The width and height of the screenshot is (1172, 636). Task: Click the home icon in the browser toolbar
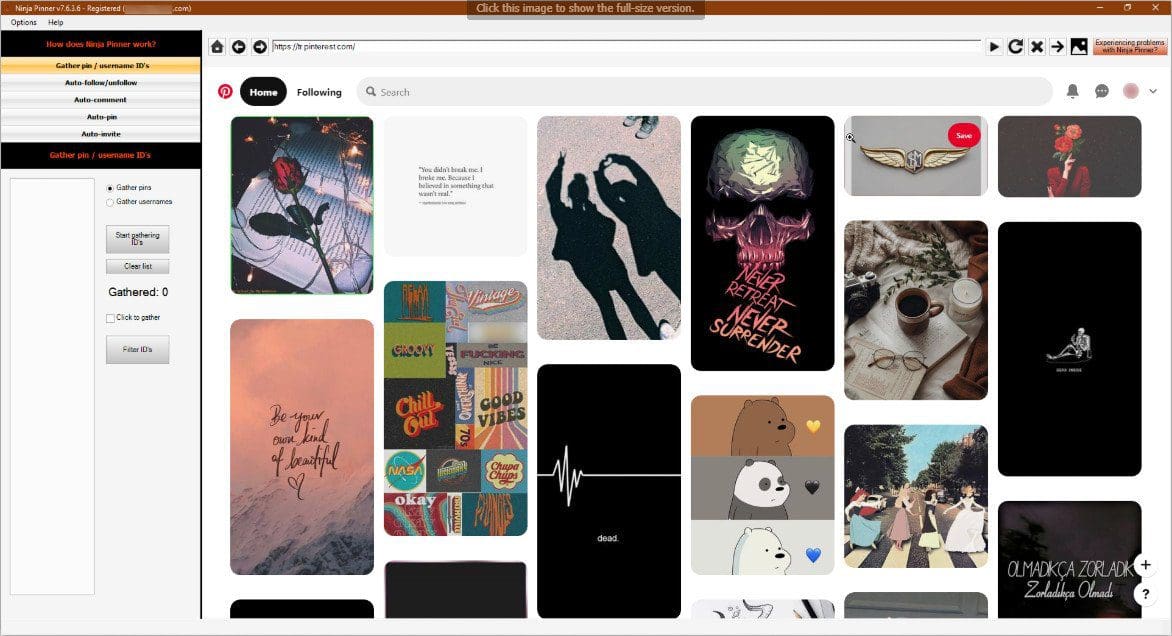click(216, 46)
